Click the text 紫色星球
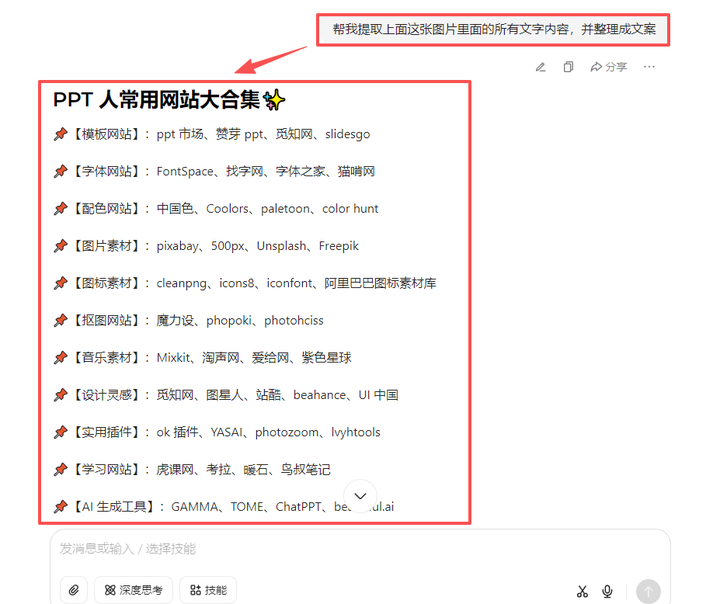This screenshot has width=720, height=604. click(x=326, y=357)
